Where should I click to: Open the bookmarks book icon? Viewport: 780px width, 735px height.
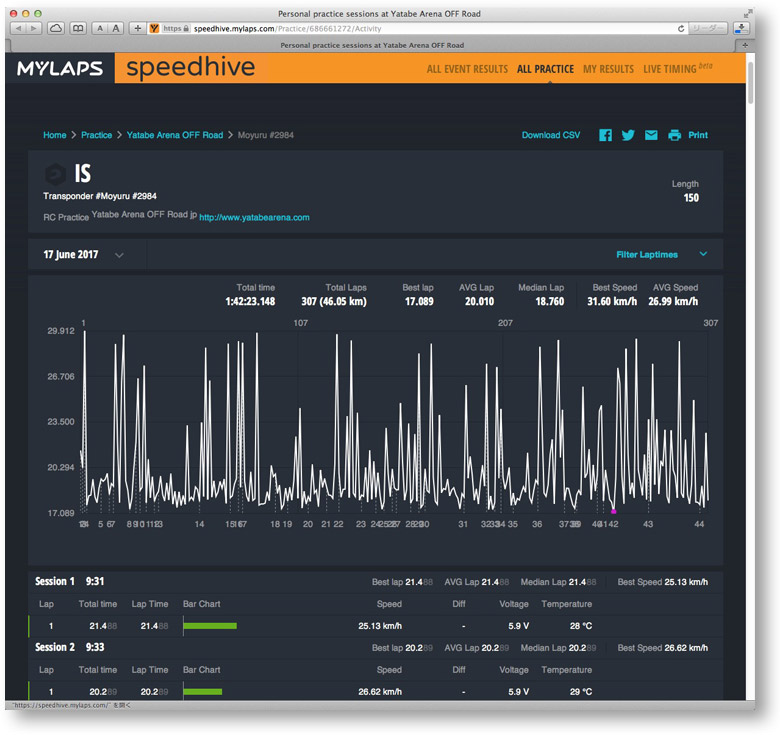point(78,28)
